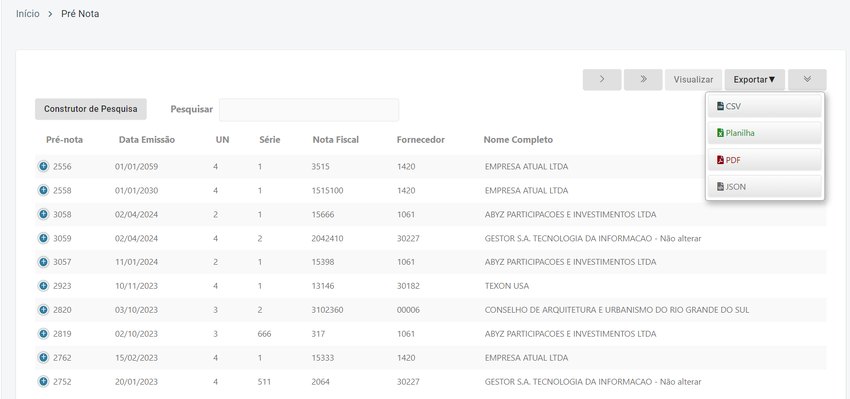The height and width of the screenshot is (399, 850).
Task: Select the date 03/10/2023 cell
Action: tap(137, 310)
